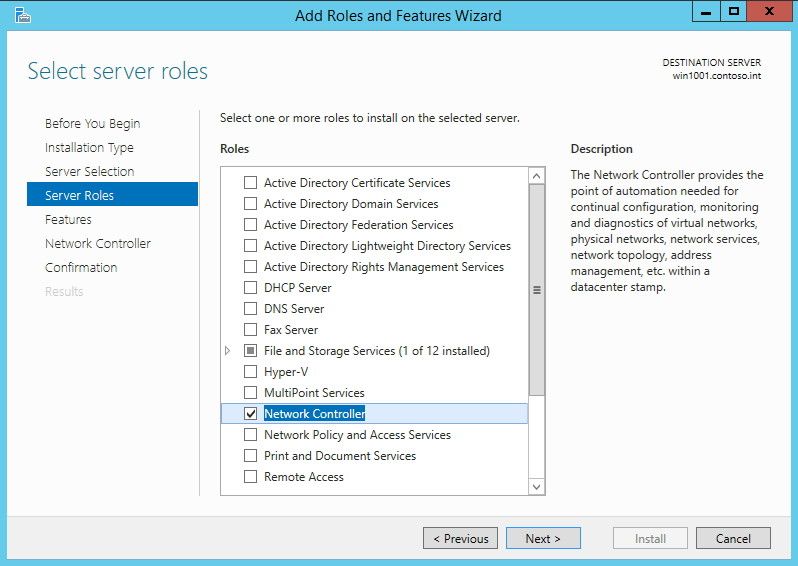
Task: Select the Fax Server checkbox
Action: (x=250, y=330)
